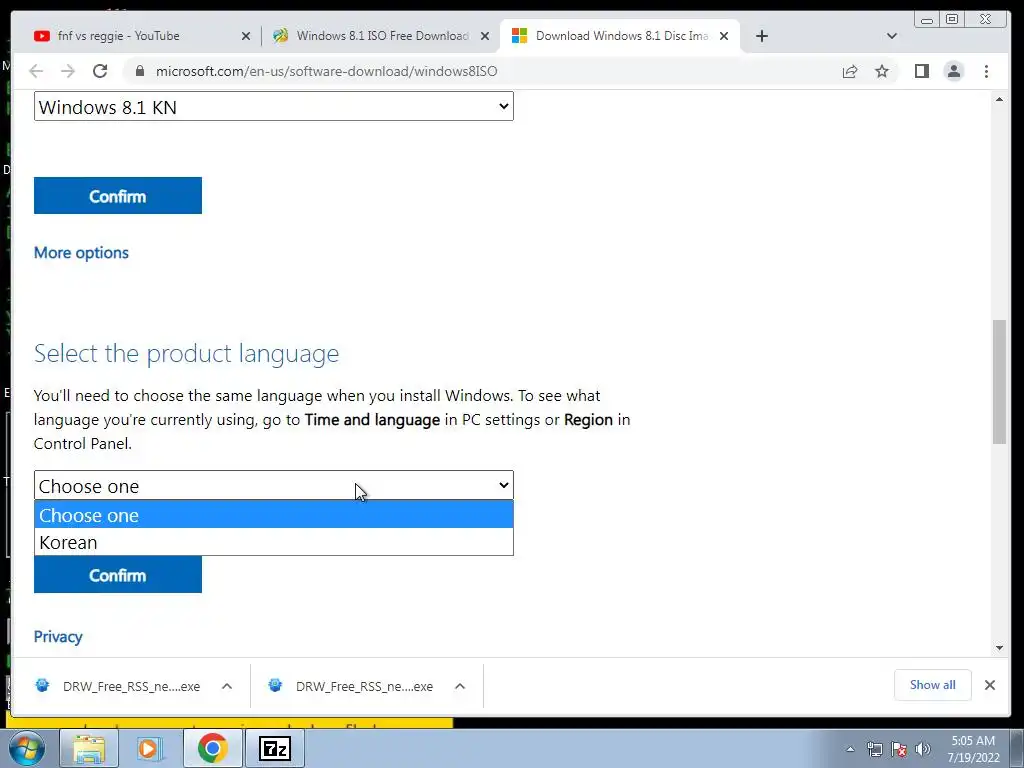Click the page scrollbar down arrow
Viewport: 1024px width, 768px height.
[x=999, y=648]
